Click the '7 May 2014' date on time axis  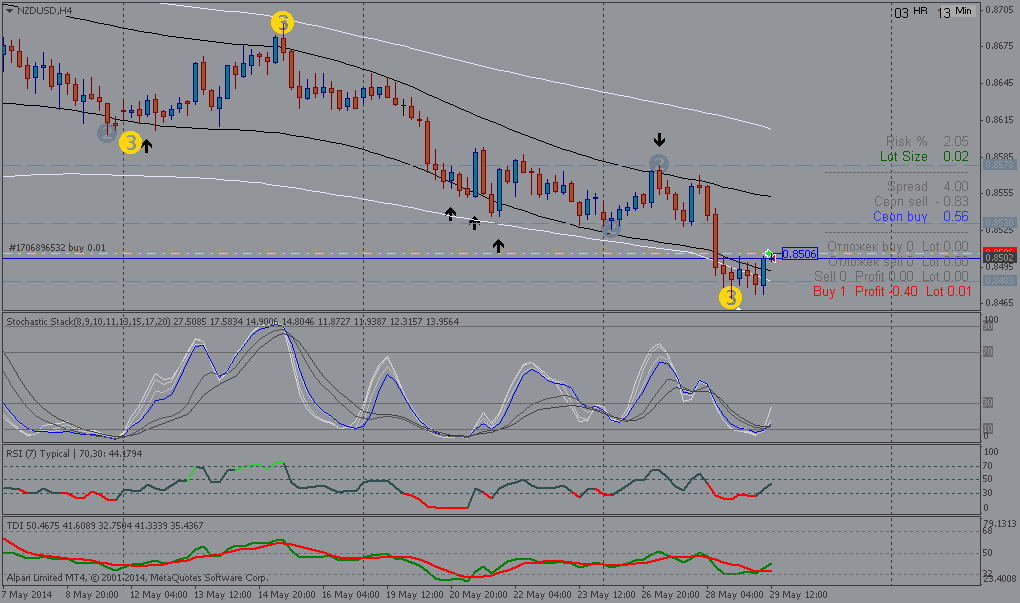(27, 595)
